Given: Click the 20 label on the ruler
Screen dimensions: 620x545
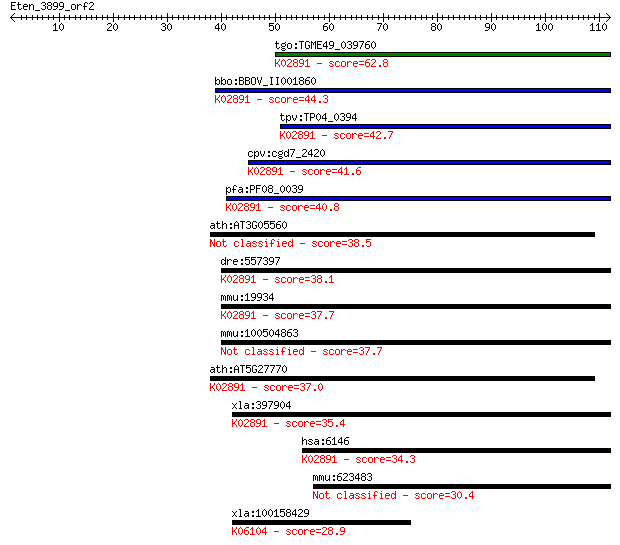Looking at the screenshot, I should click(112, 27).
